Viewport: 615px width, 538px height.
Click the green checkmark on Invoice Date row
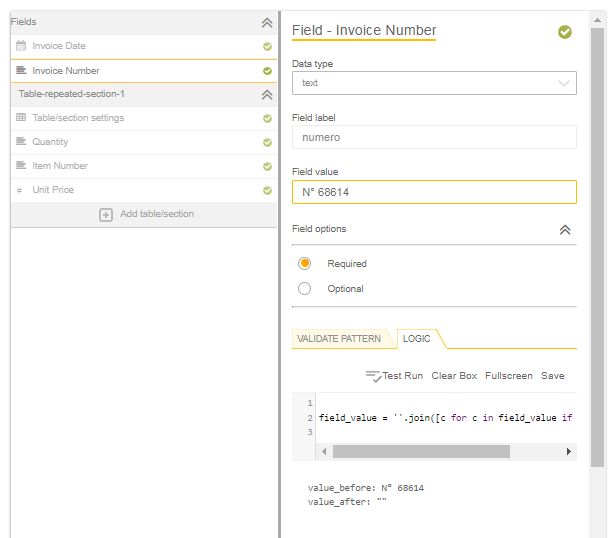[x=267, y=47]
